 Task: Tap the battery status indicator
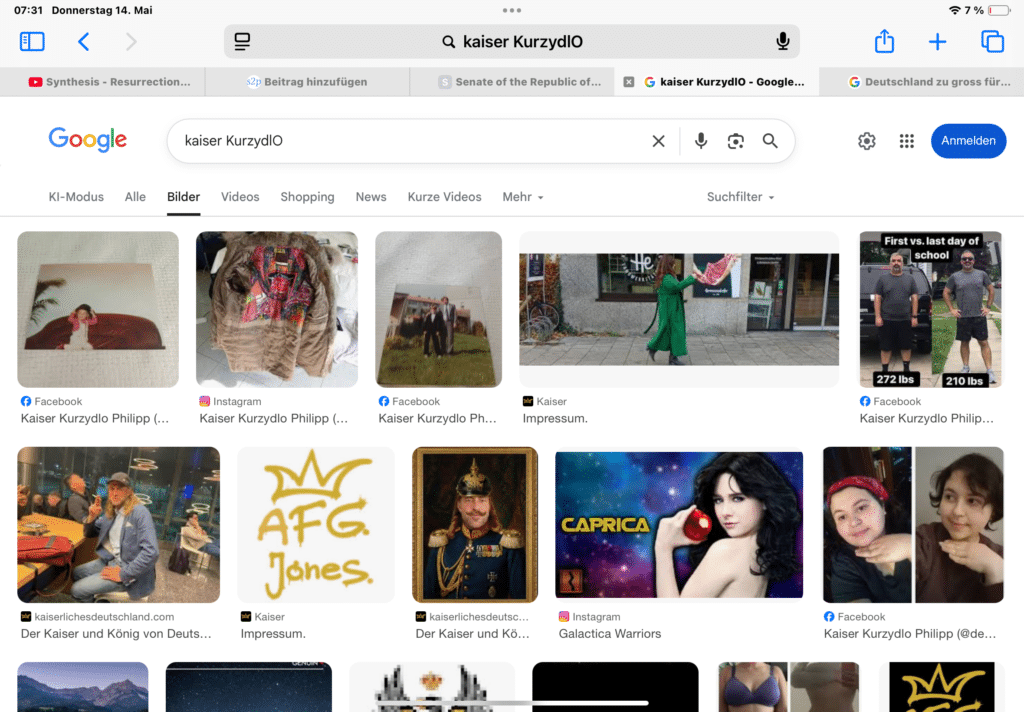click(x=999, y=10)
